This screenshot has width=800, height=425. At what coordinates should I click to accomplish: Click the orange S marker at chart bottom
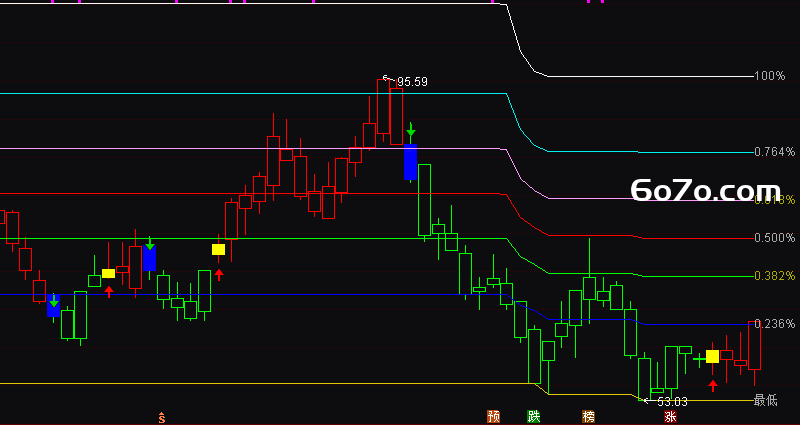(162, 418)
